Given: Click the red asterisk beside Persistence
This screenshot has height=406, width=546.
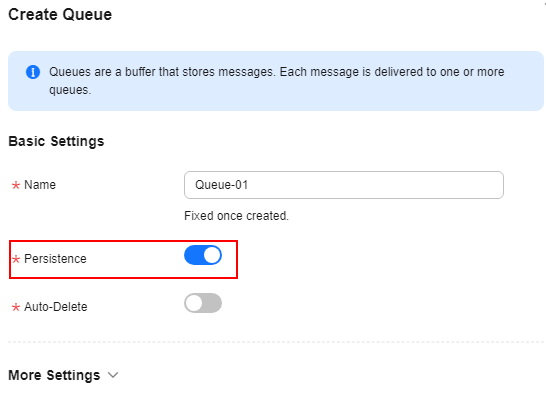Looking at the screenshot, I should [16, 259].
